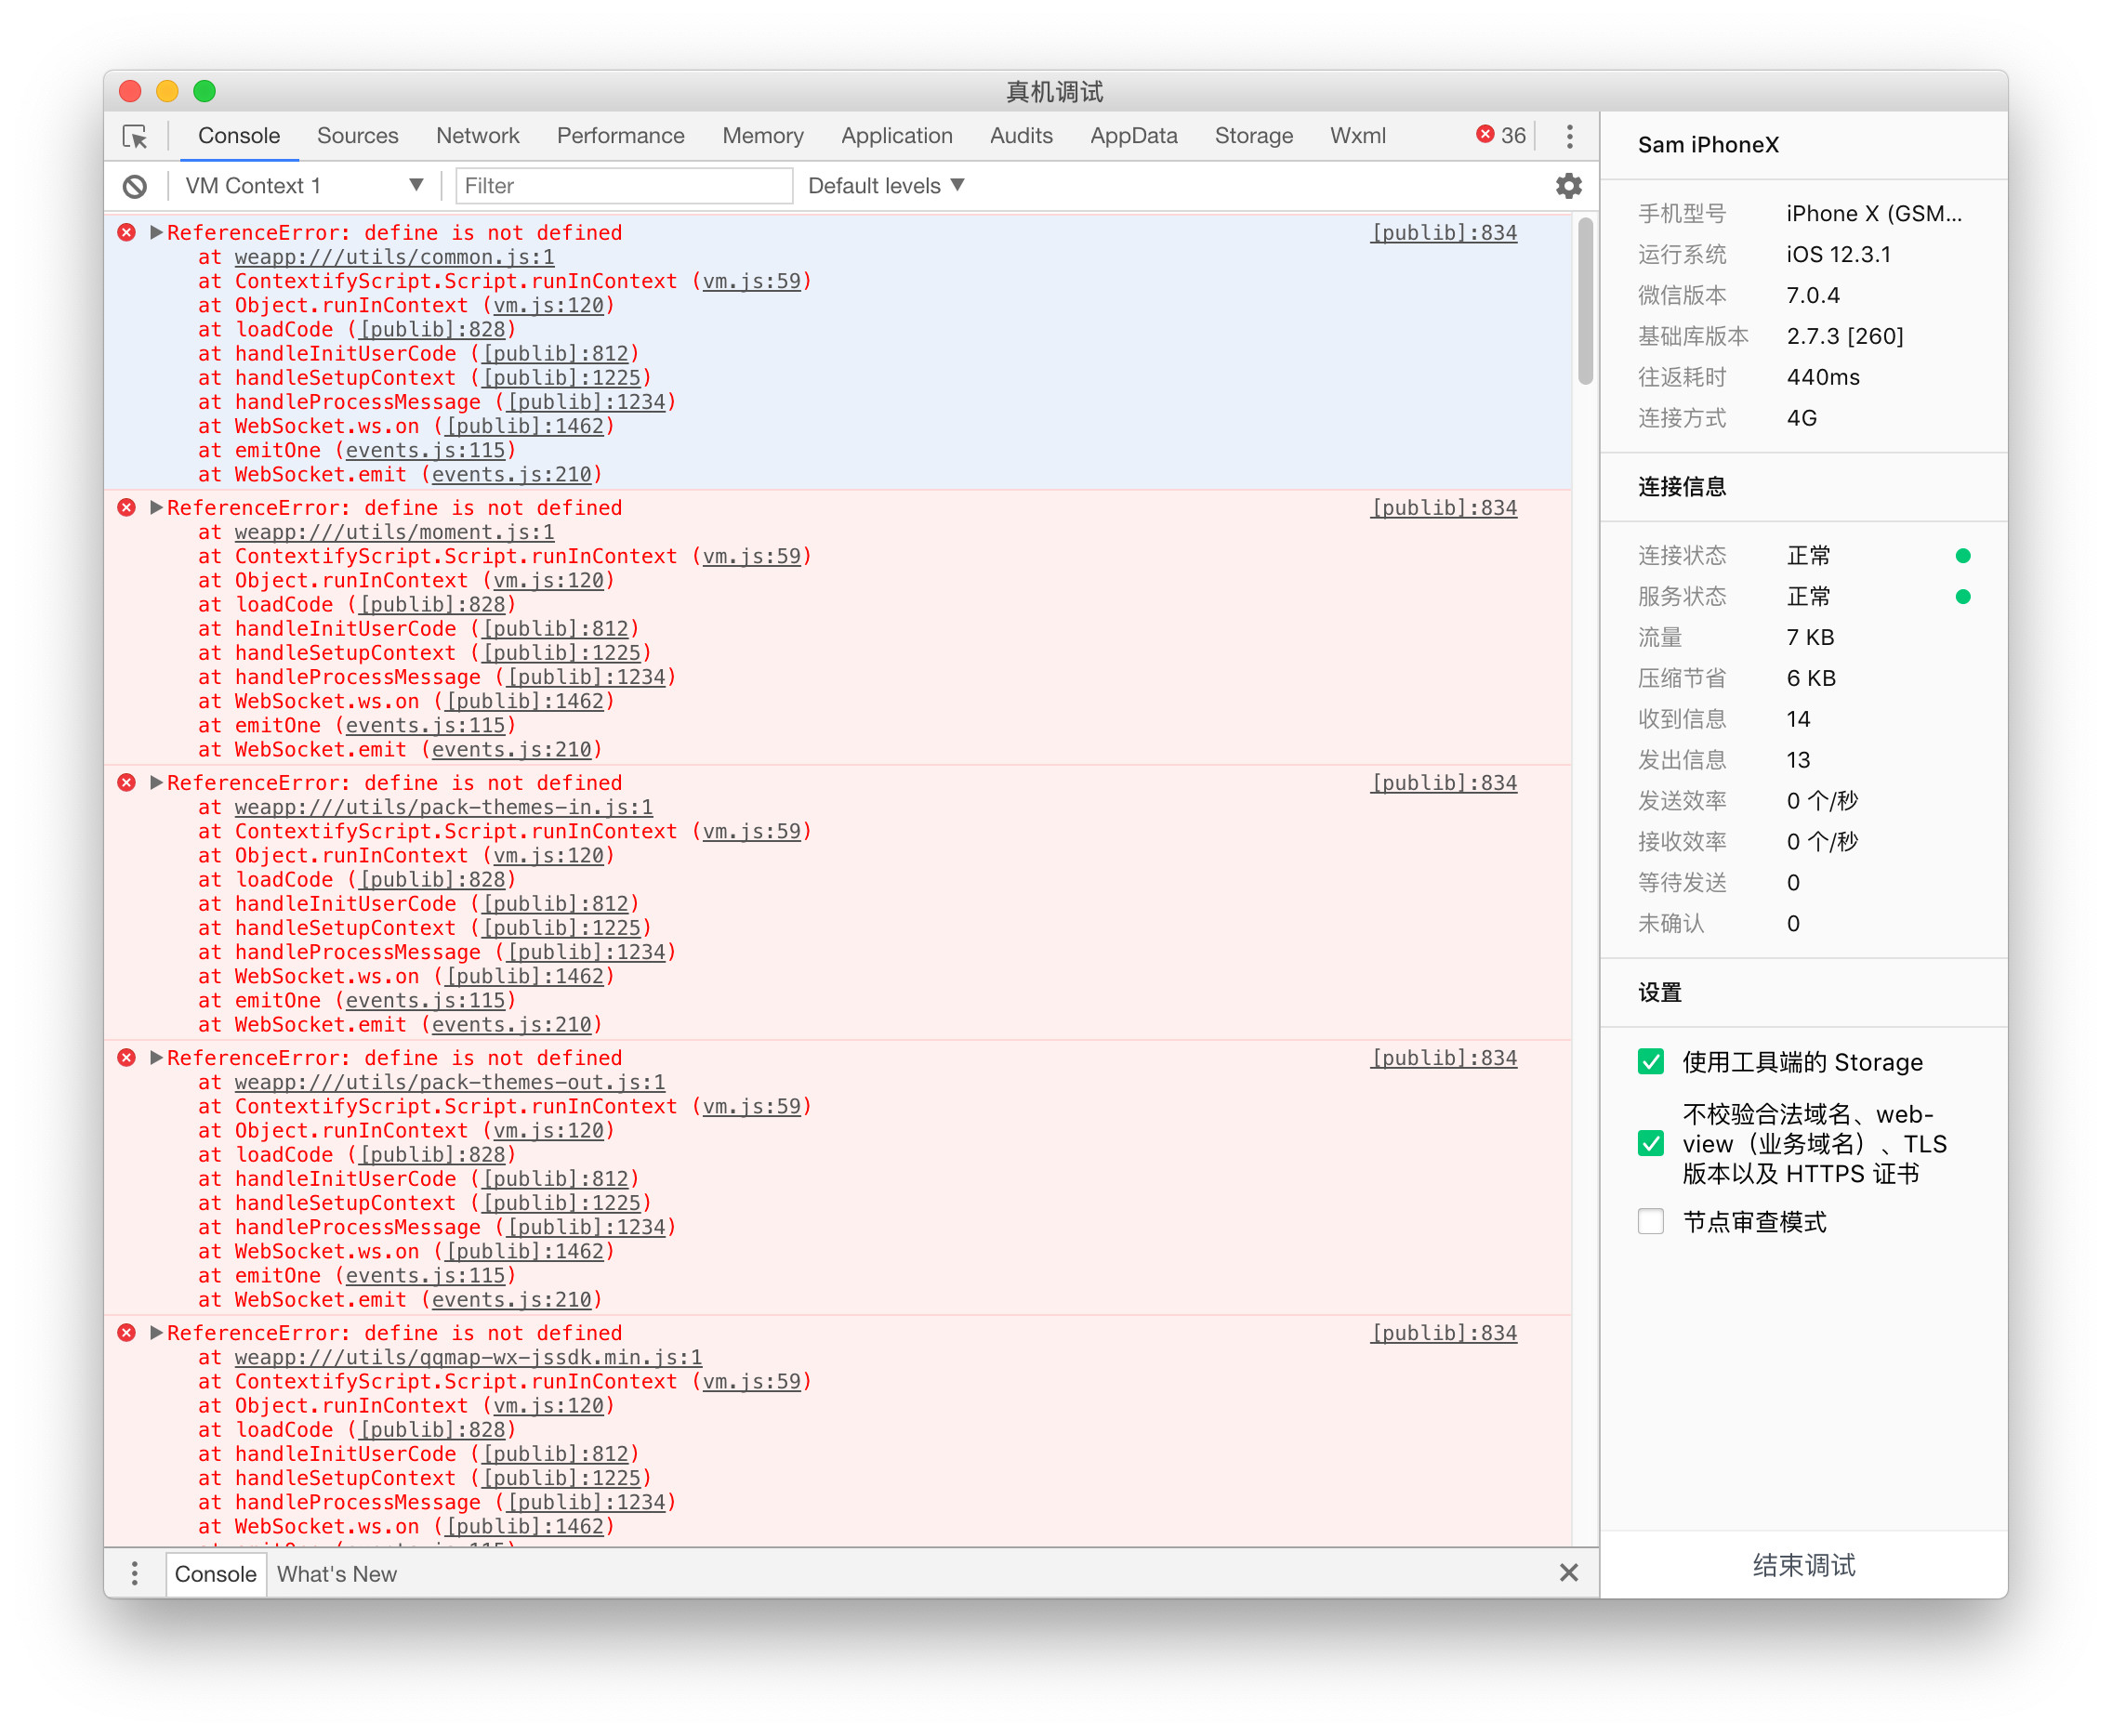Open the Default levels dropdown

885,186
